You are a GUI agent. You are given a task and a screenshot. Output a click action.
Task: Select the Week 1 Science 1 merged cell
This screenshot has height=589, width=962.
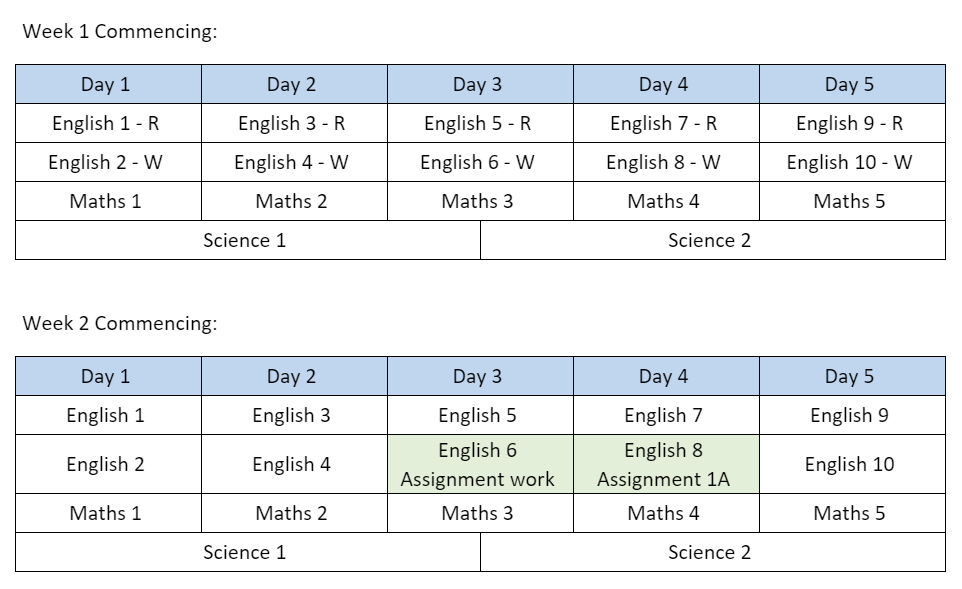[x=248, y=240]
